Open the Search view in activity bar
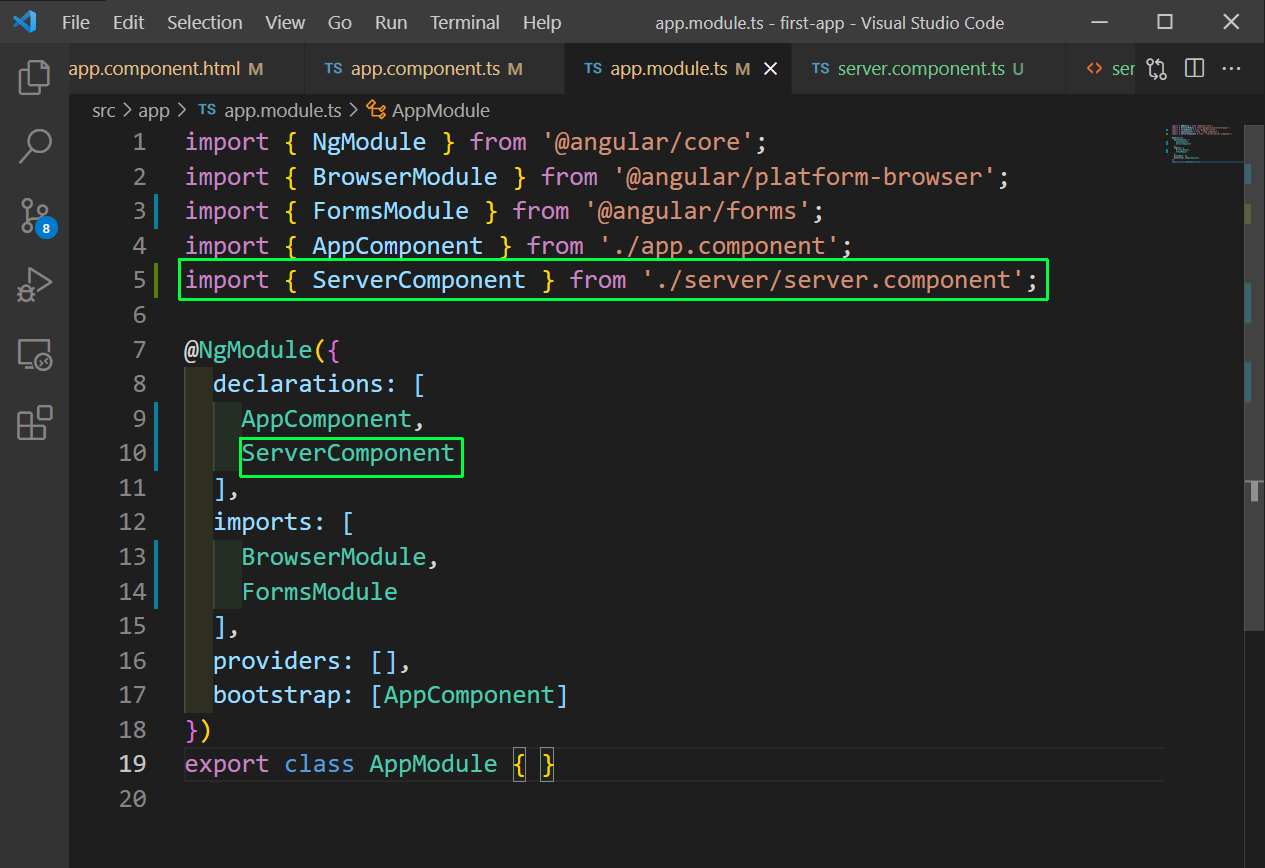Viewport: 1265px width, 868px height. pos(34,147)
